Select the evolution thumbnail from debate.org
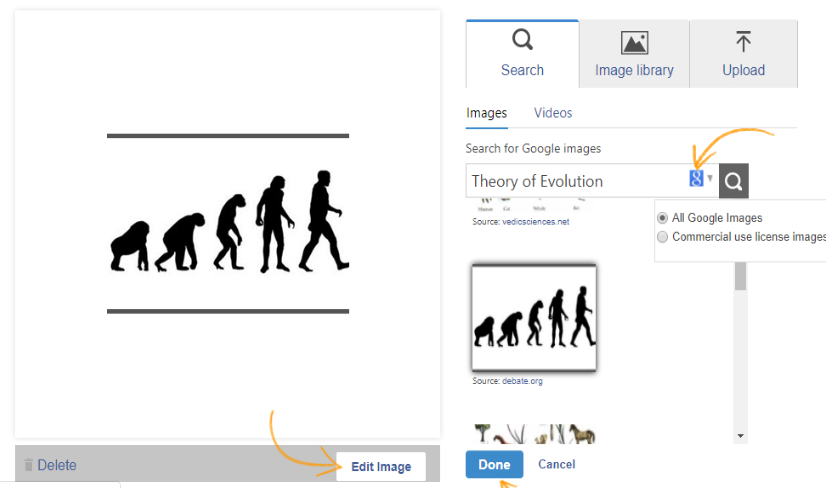 pyautogui.click(x=534, y=317)
